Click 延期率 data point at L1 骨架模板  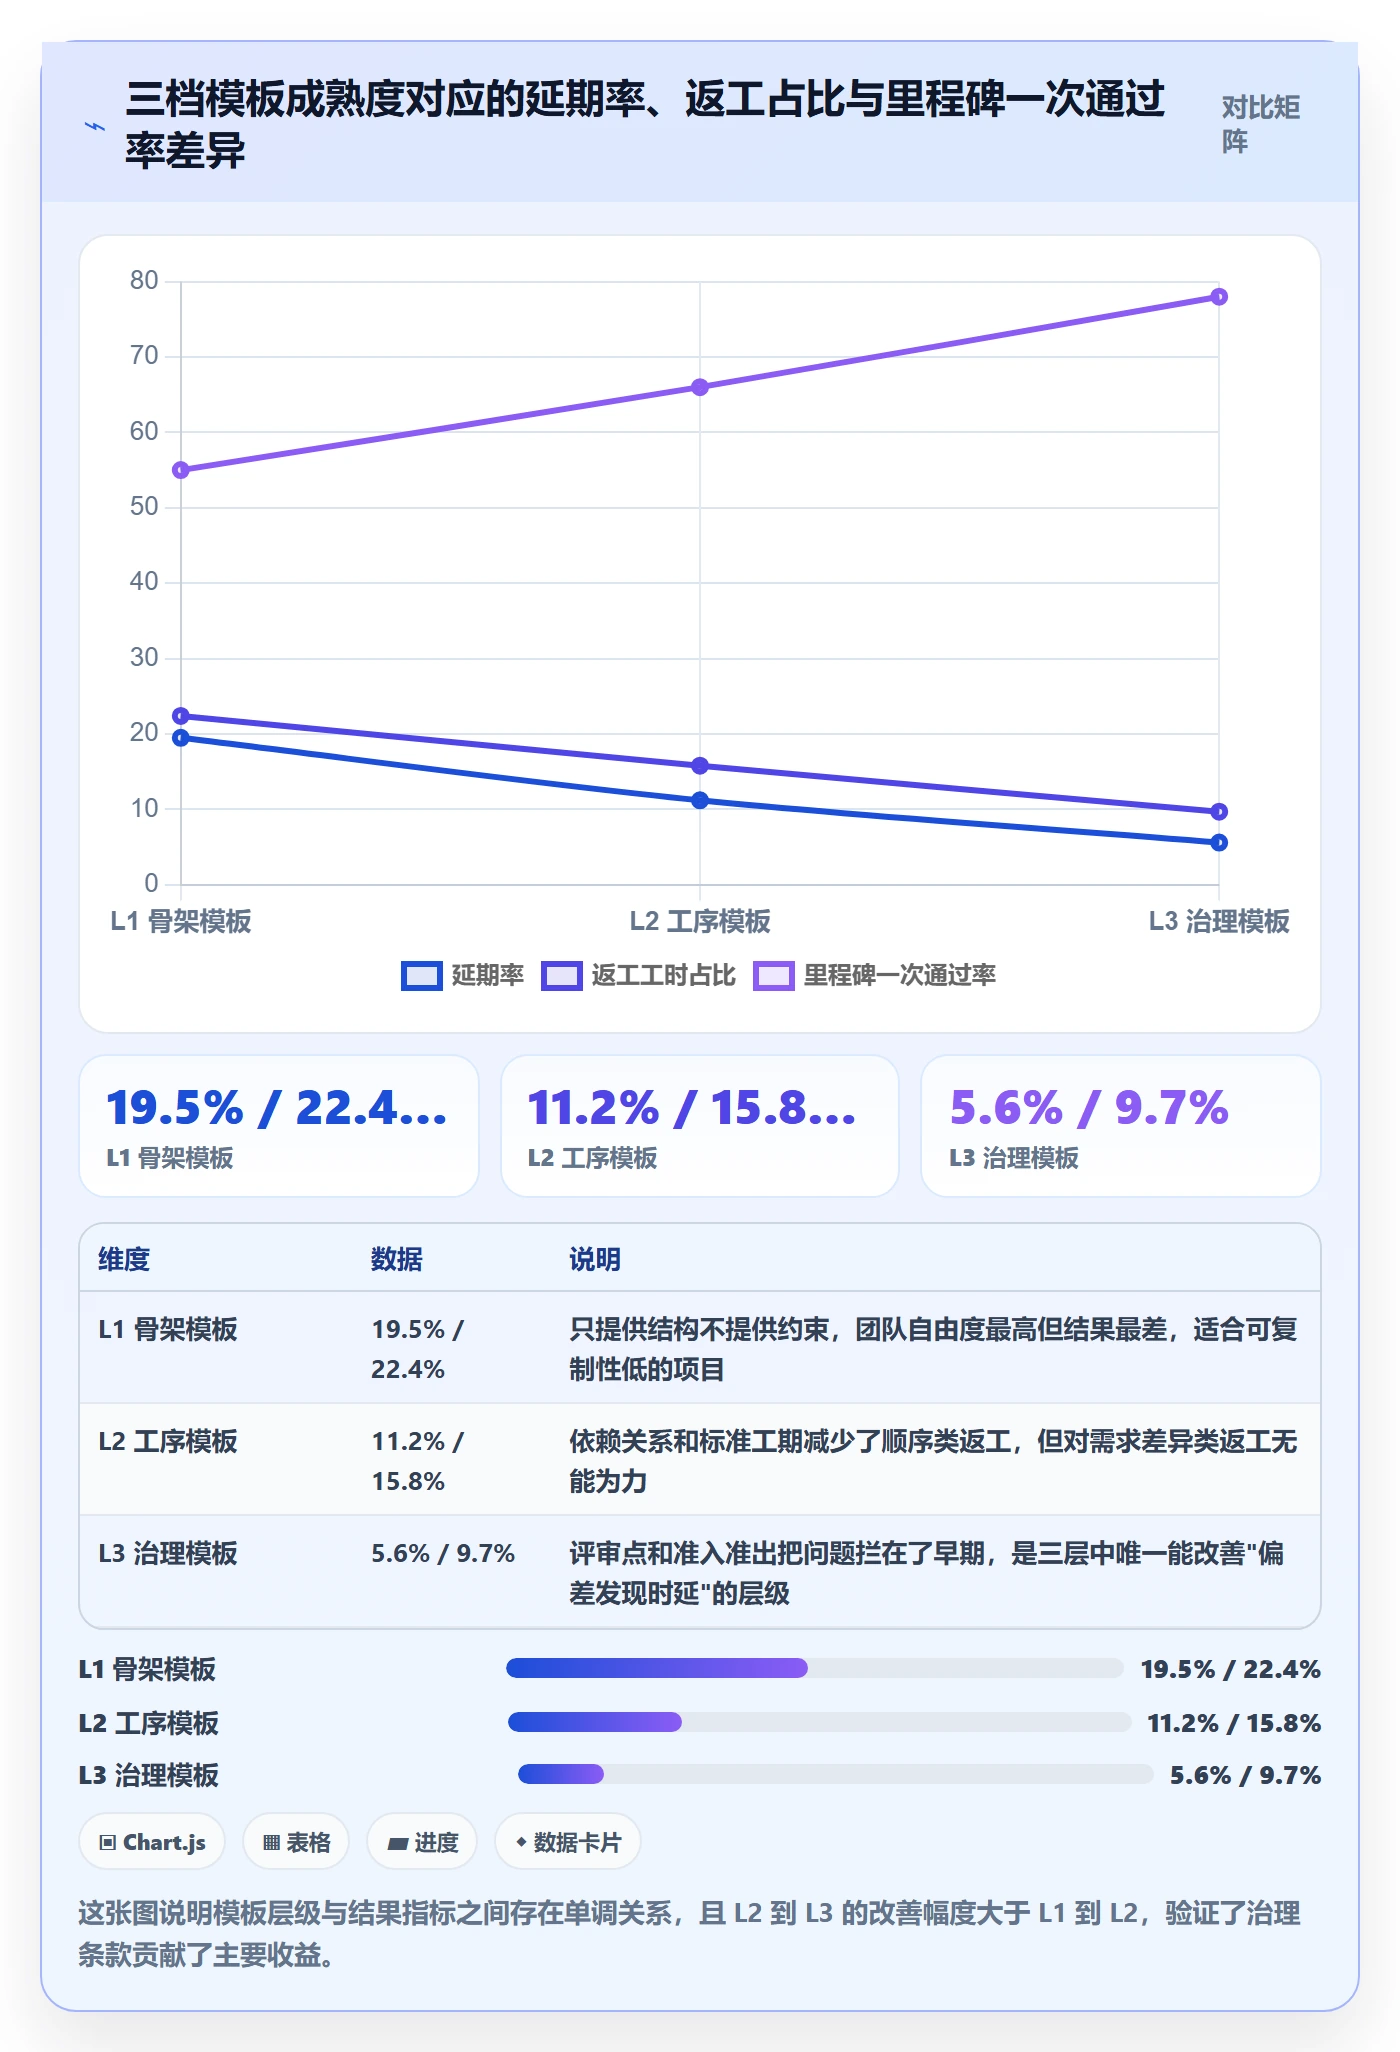(181, 738)
